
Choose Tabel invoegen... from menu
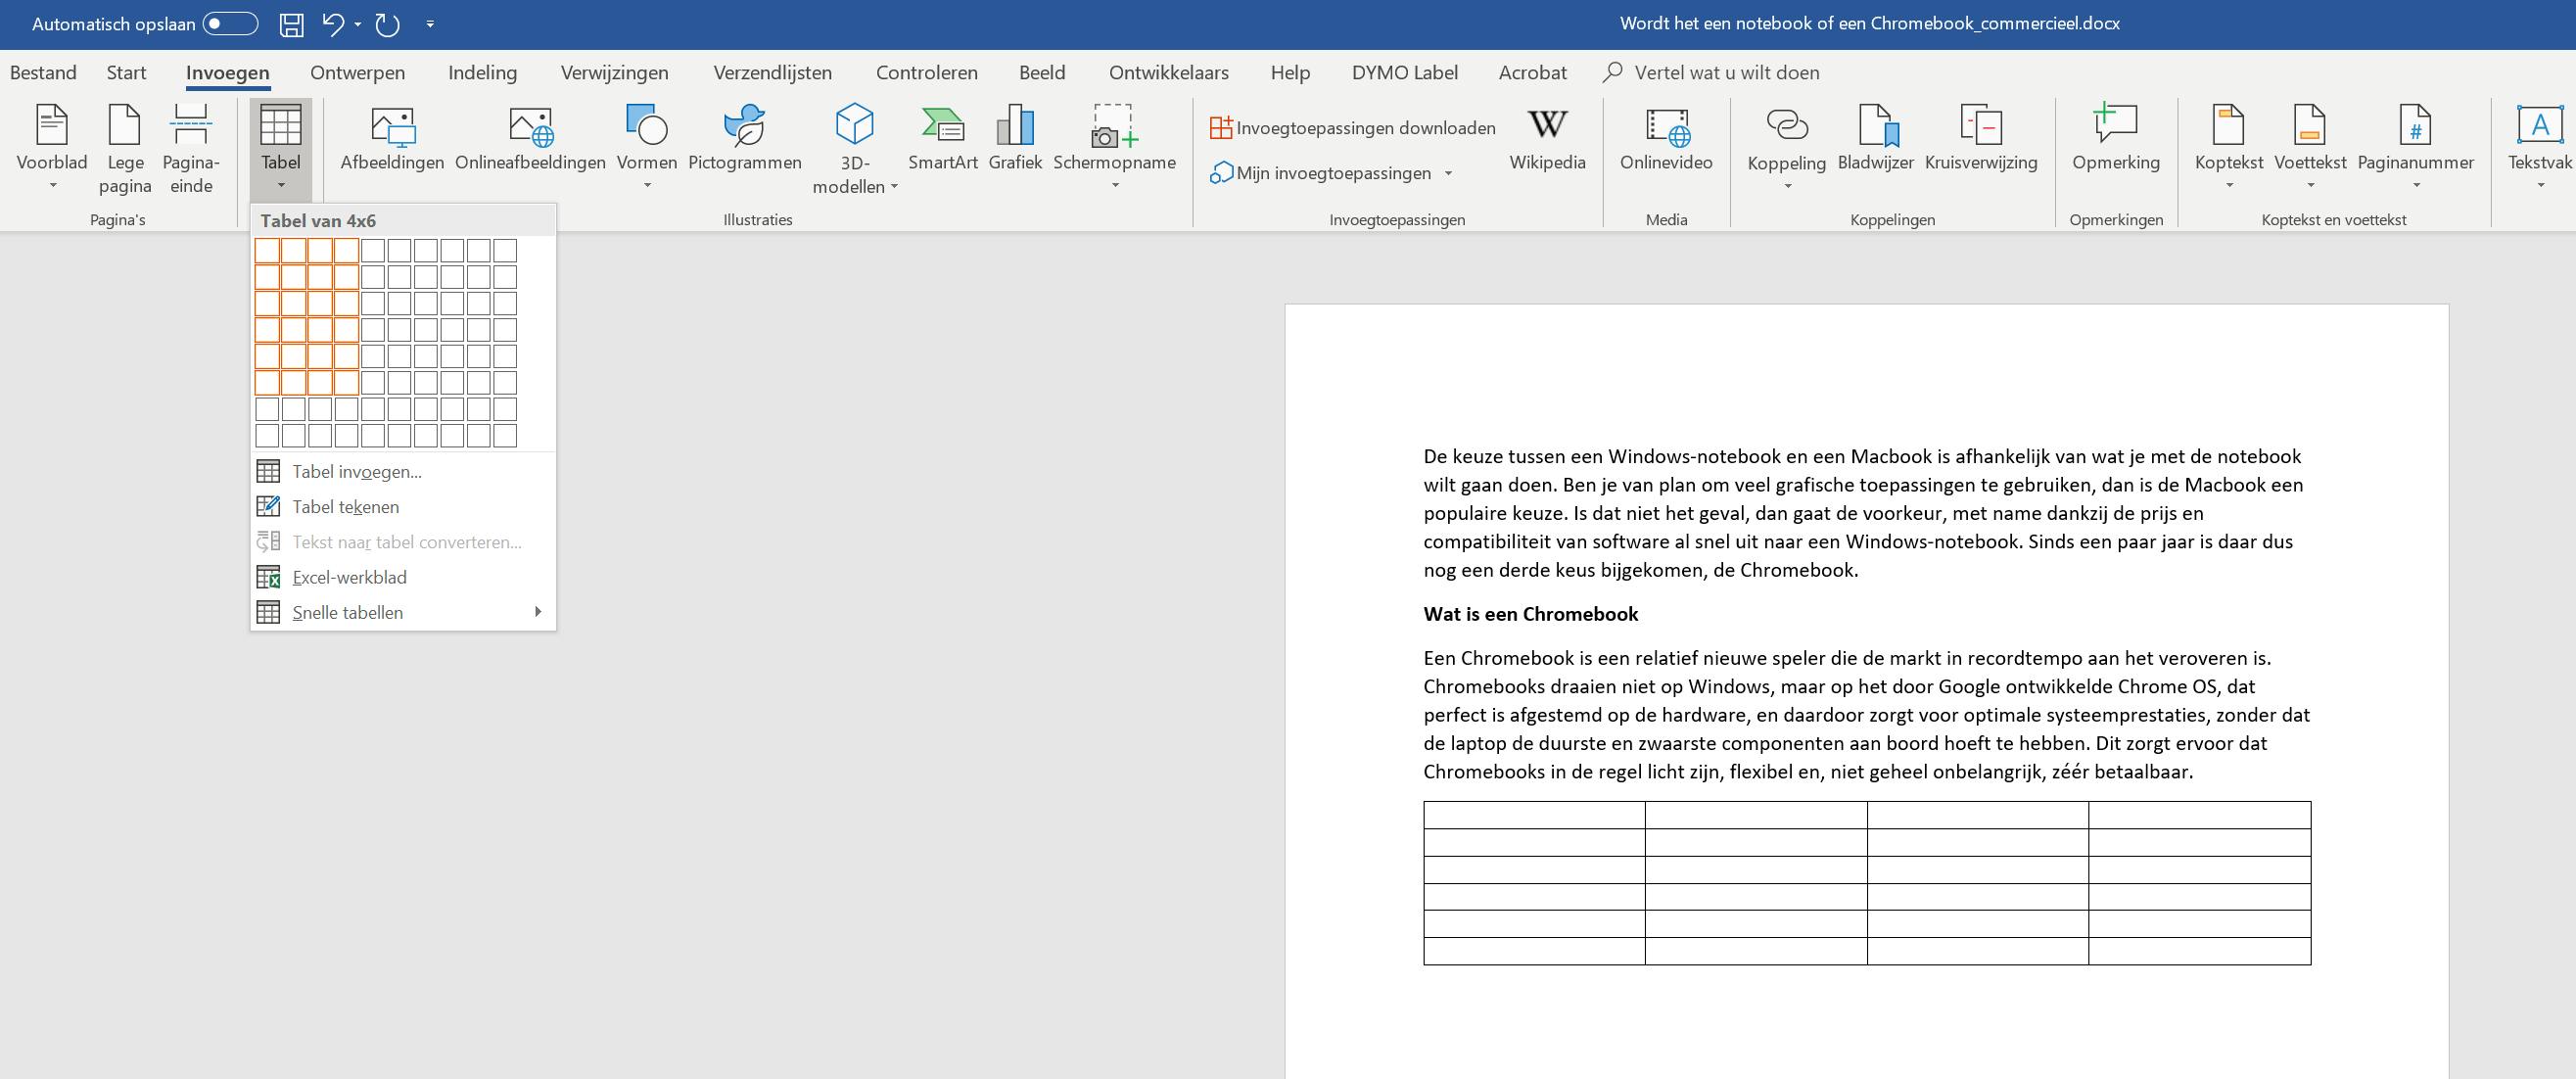[356, 472]
